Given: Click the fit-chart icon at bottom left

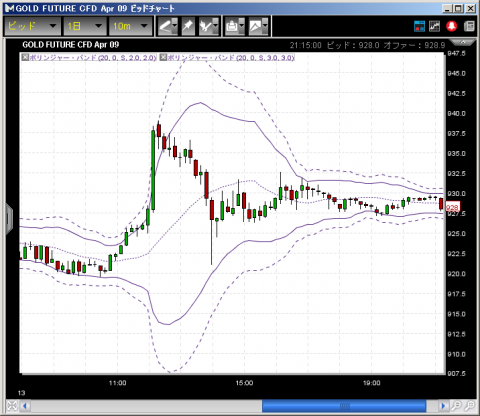Looking at the screenshot, I should tap(12, 406).
